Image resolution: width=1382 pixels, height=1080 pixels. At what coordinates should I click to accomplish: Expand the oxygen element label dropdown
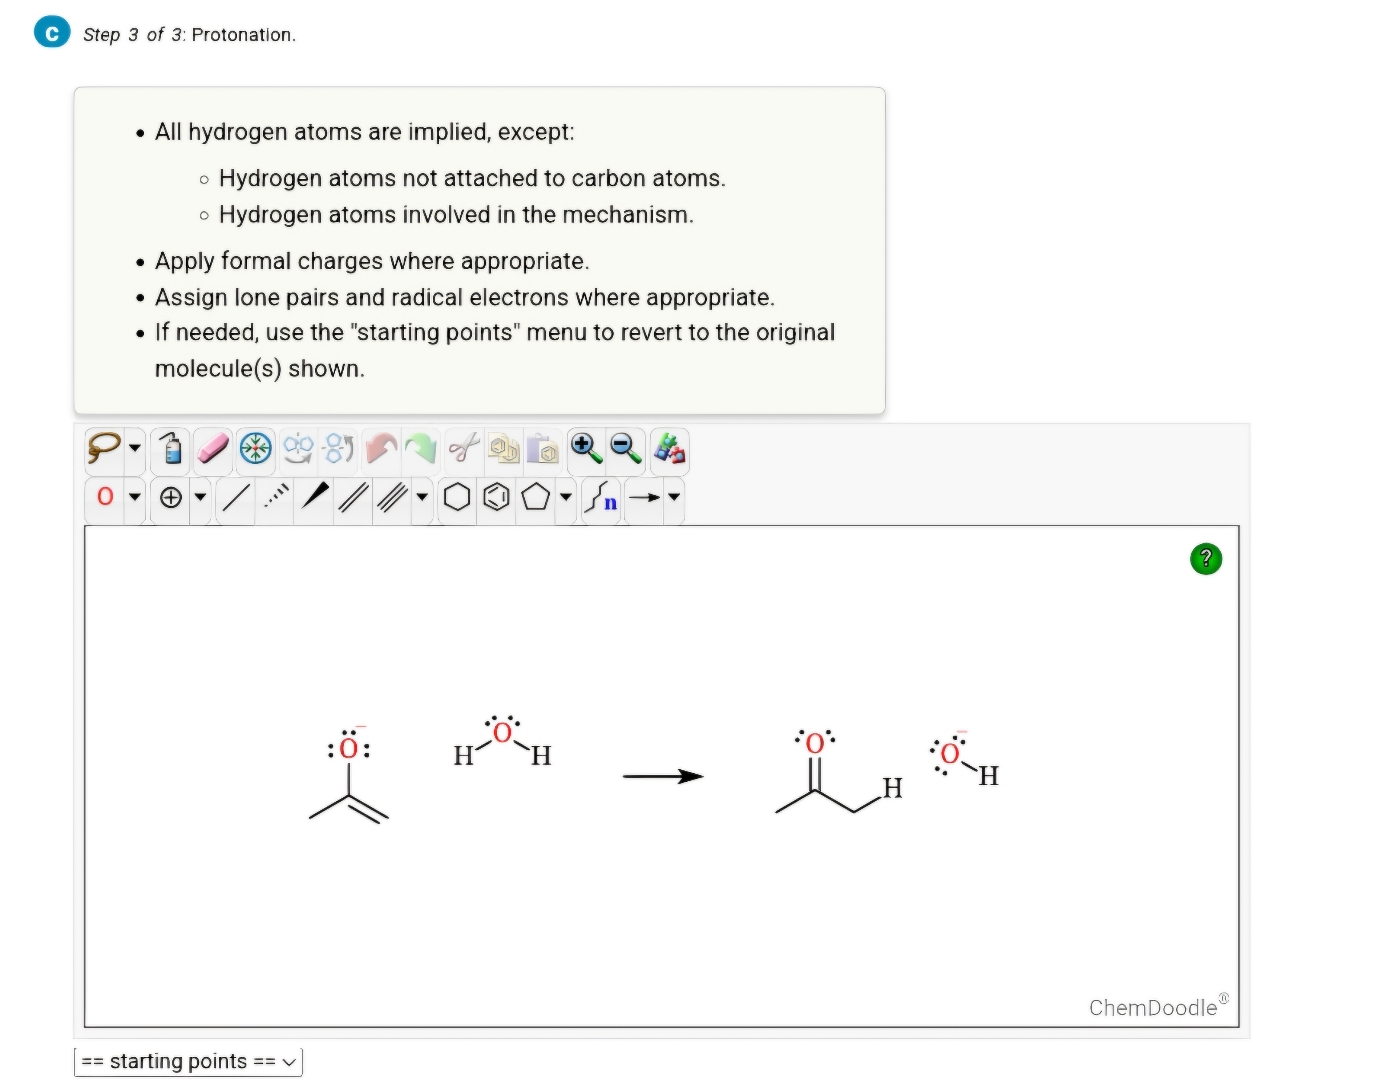(134, 497)
